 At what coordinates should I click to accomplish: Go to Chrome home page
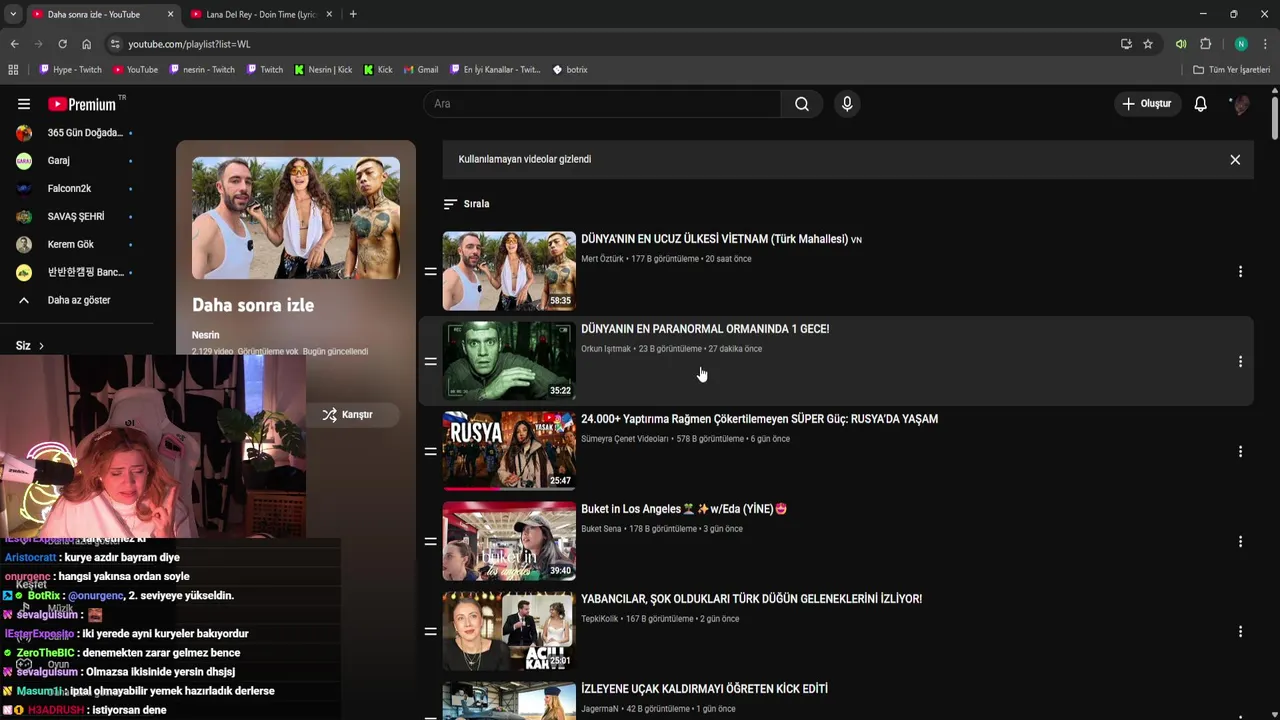(87, 44)
